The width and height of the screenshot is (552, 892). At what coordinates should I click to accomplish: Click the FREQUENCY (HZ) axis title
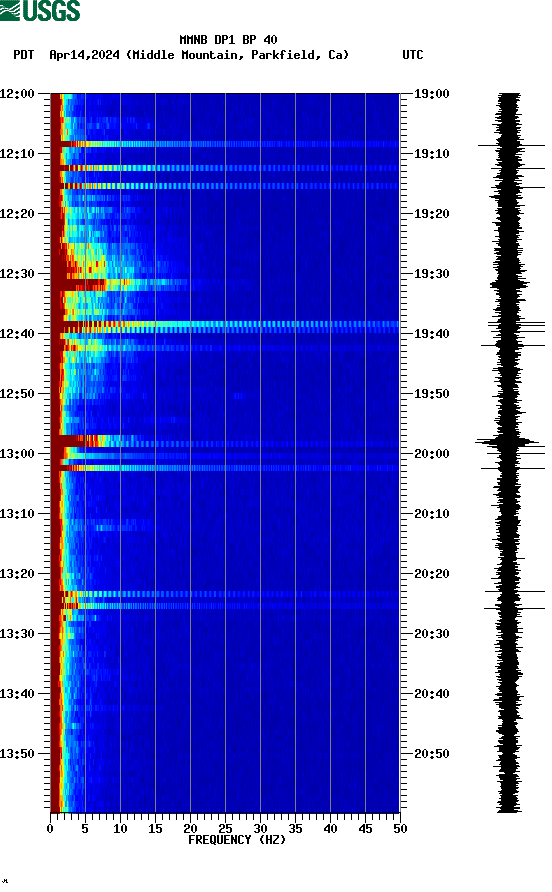pyautogui.click(x=237, y=840)
